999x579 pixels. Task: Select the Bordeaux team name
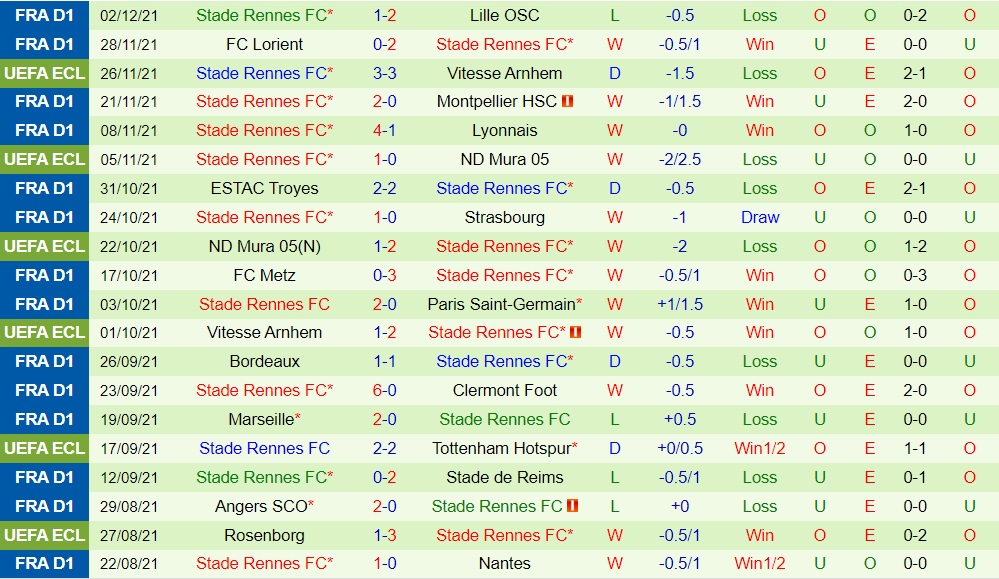pos(264,361)
